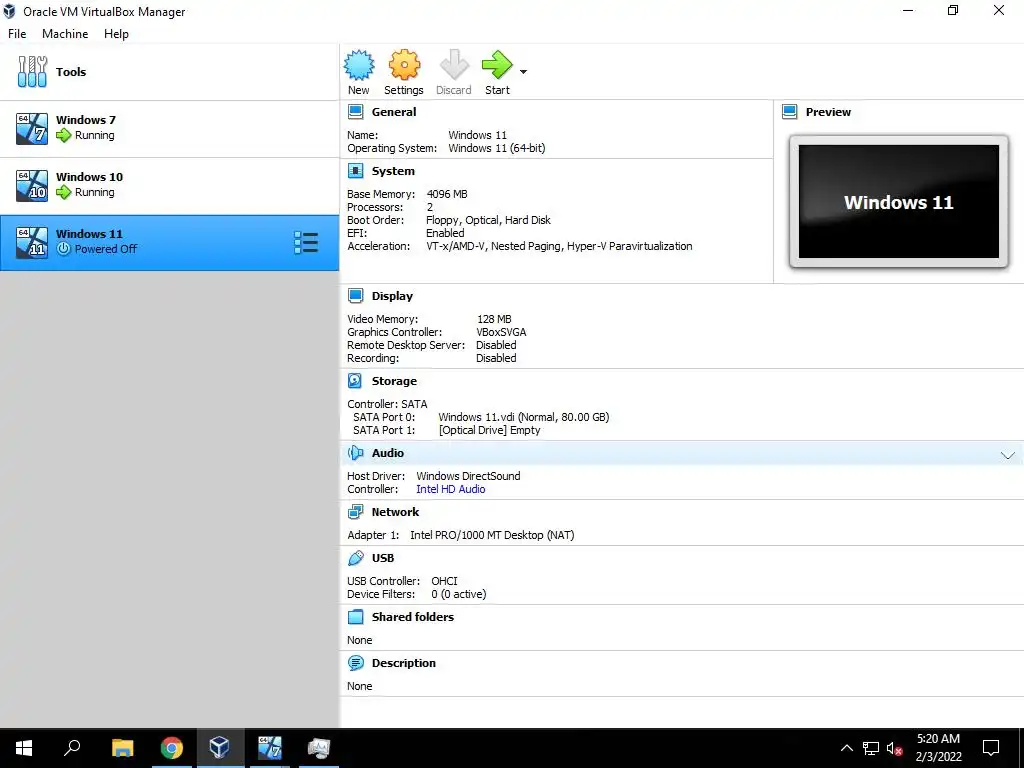
Task: Open the File menu
Action: point(17,34)
